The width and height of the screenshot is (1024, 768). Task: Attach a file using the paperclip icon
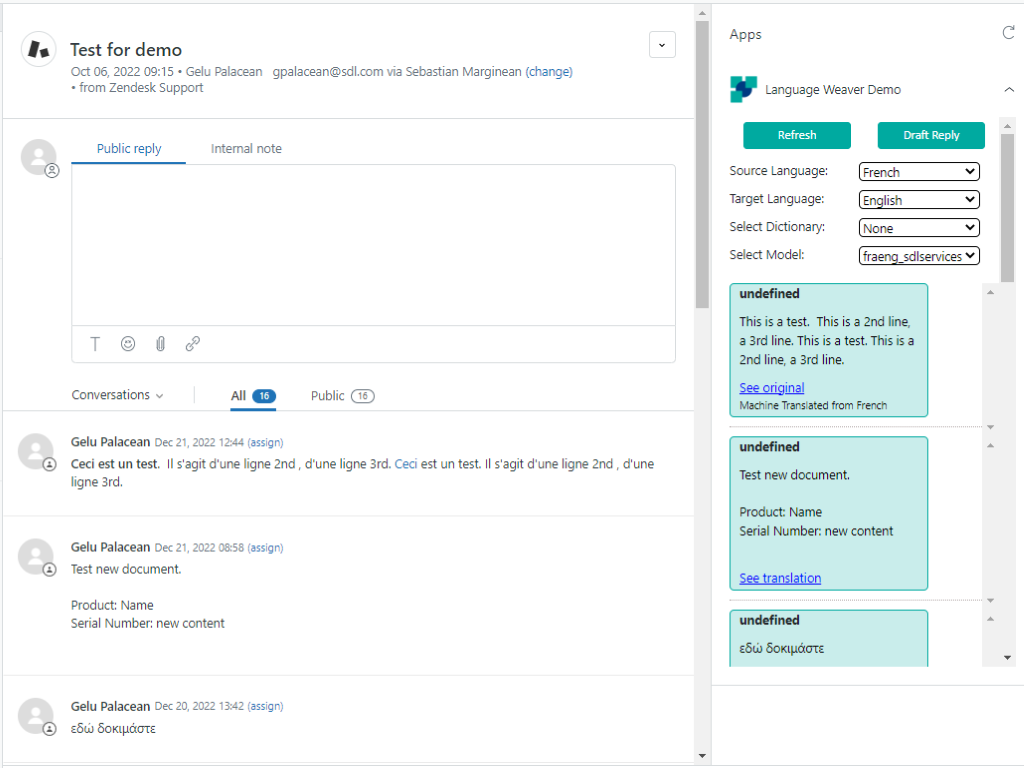point(160,343)
